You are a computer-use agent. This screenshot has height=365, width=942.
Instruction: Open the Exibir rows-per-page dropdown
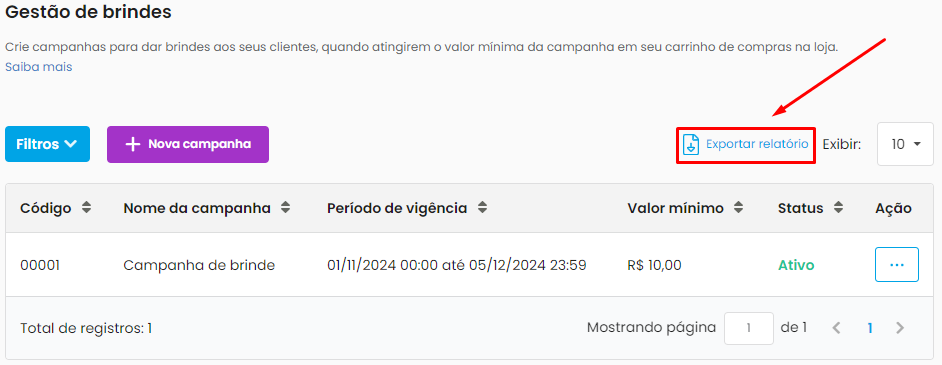coord(905,144)
